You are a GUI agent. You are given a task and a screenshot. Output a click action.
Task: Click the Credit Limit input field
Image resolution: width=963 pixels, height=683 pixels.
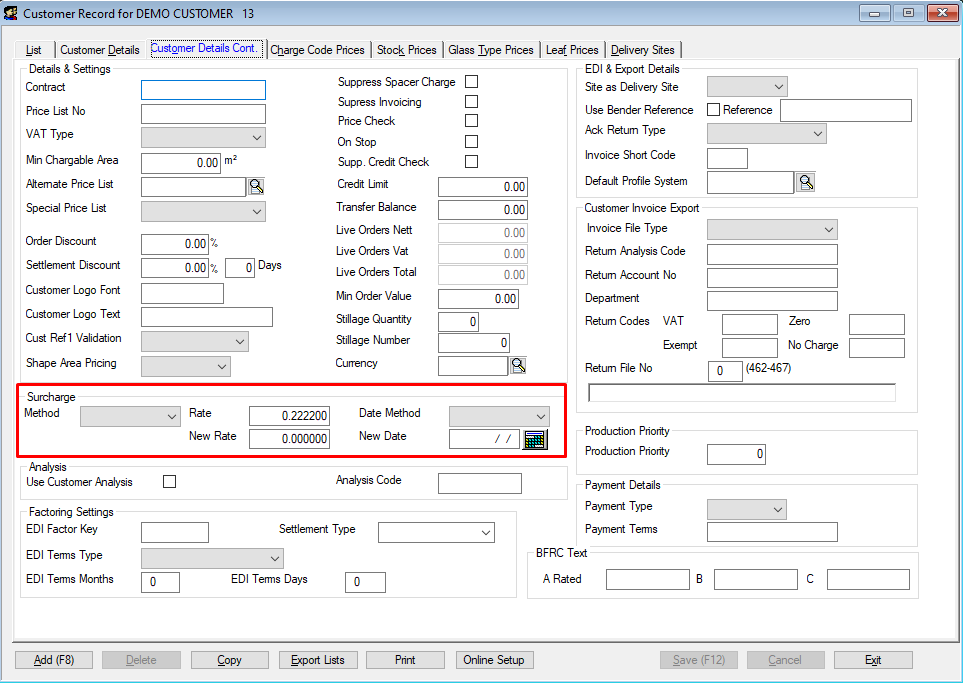[482, 187]
